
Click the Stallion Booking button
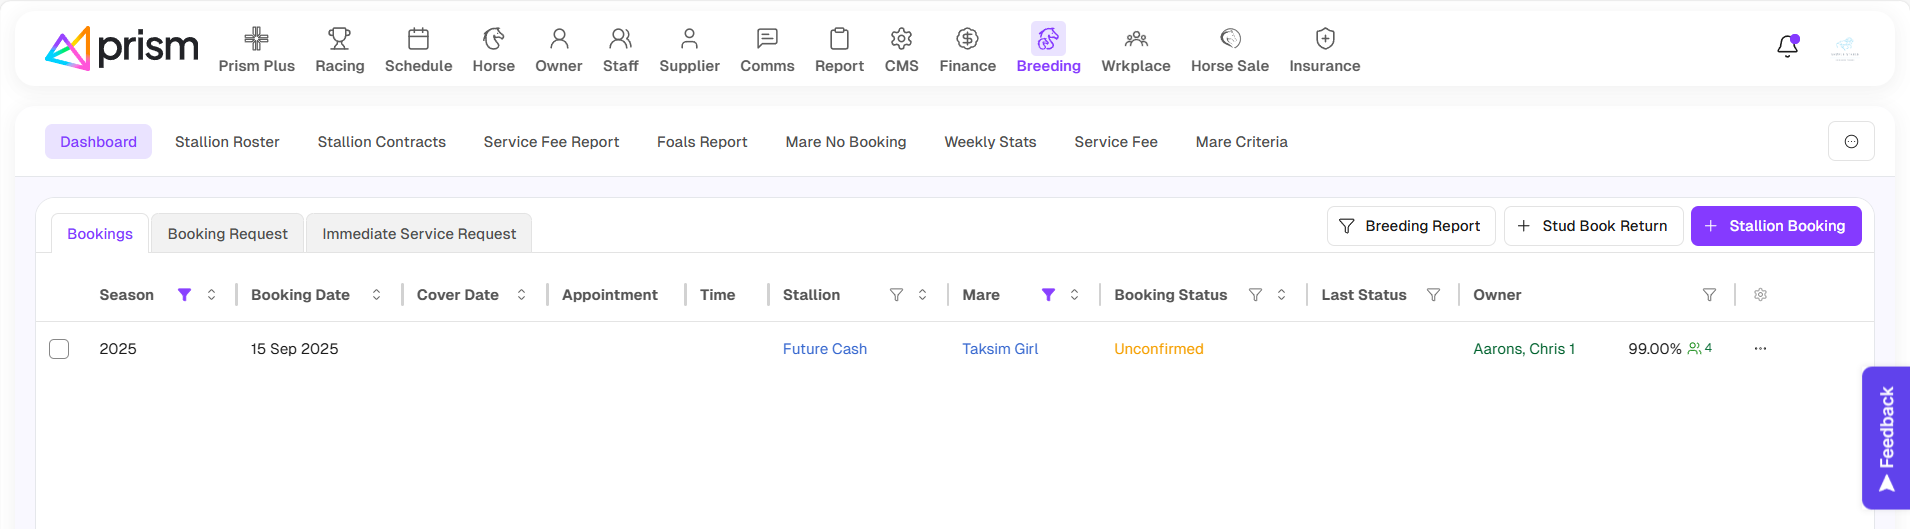(x=1775, y=226)
